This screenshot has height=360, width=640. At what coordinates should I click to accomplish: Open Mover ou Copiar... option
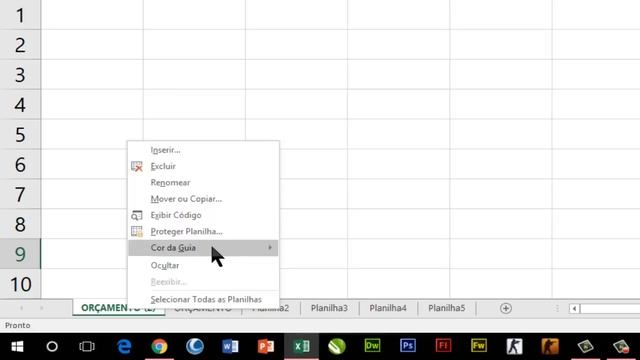186,199
